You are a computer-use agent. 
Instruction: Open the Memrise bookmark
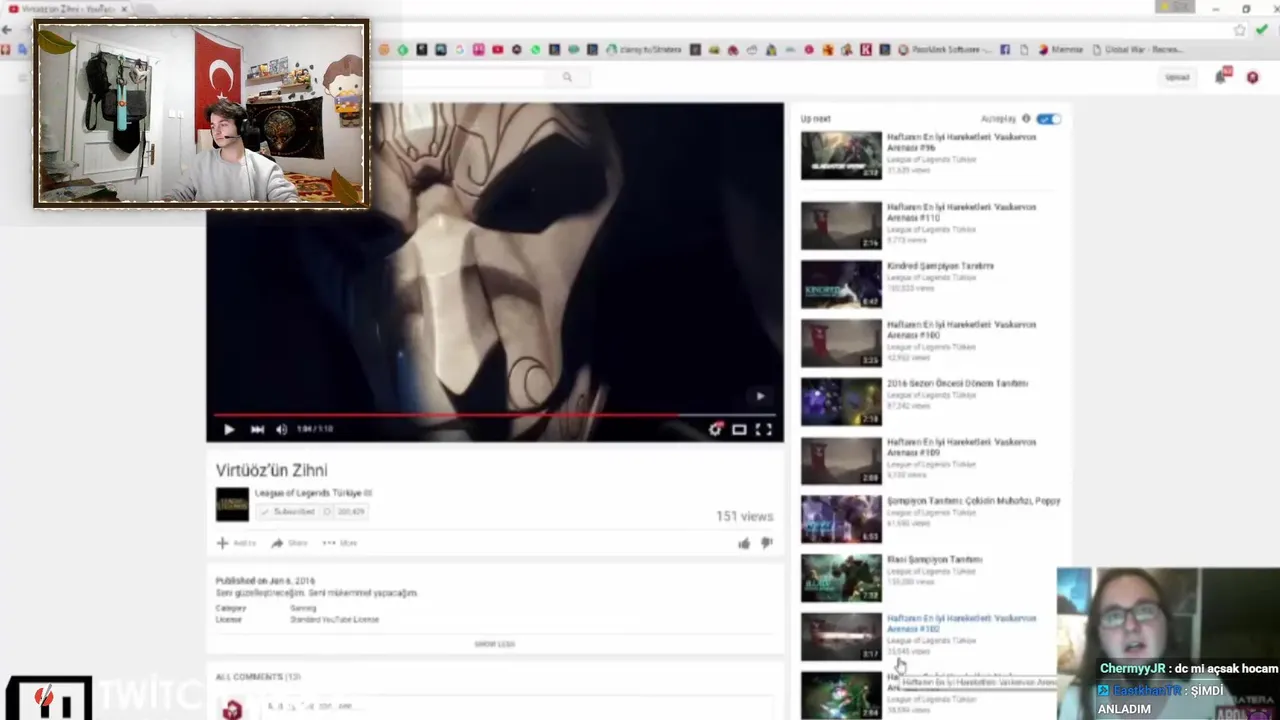click(1061, 49)
